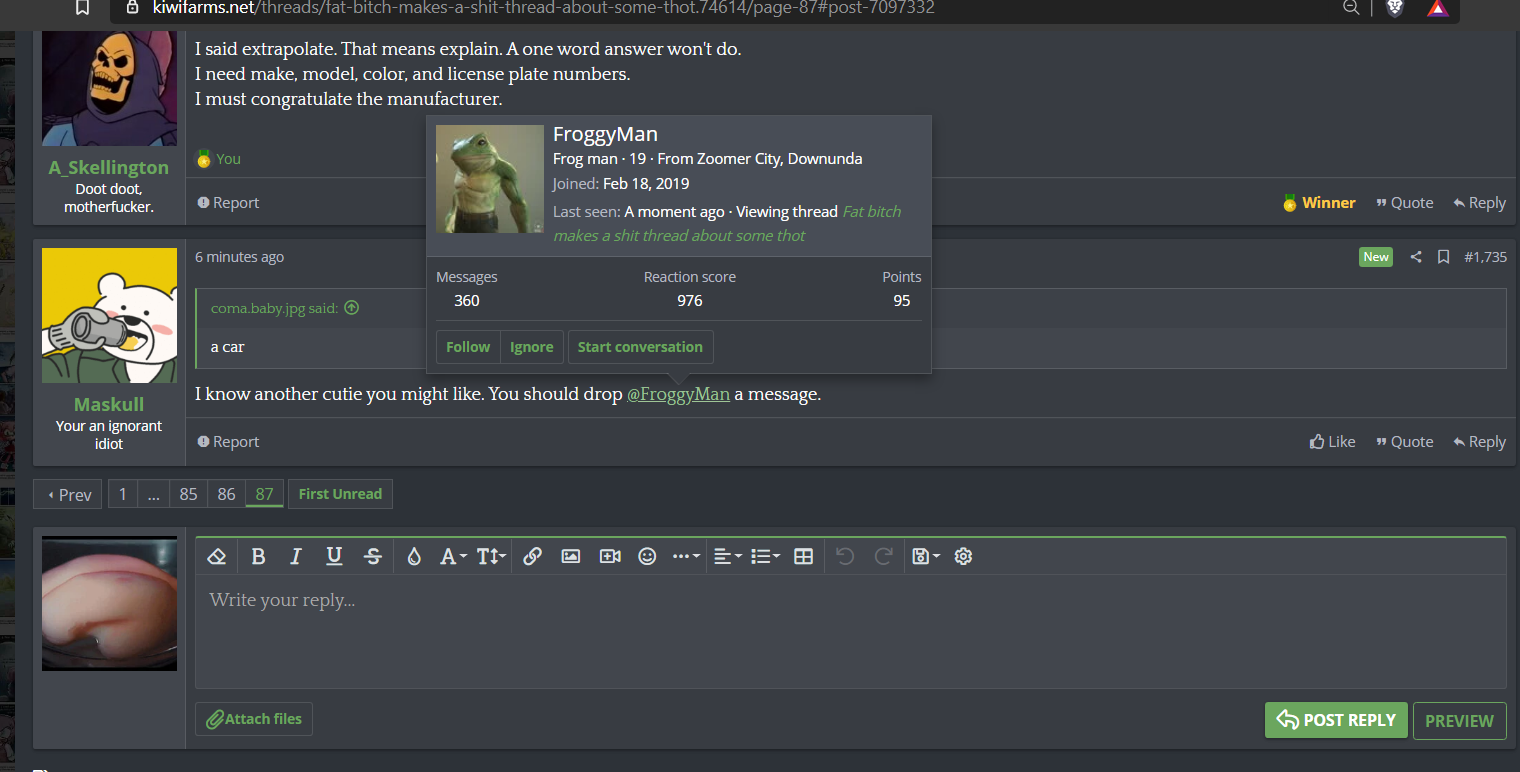Viewport: 1520px width, 772px height.
Task: Reply to Maskull's post
Action: (x=1479, y=442)
